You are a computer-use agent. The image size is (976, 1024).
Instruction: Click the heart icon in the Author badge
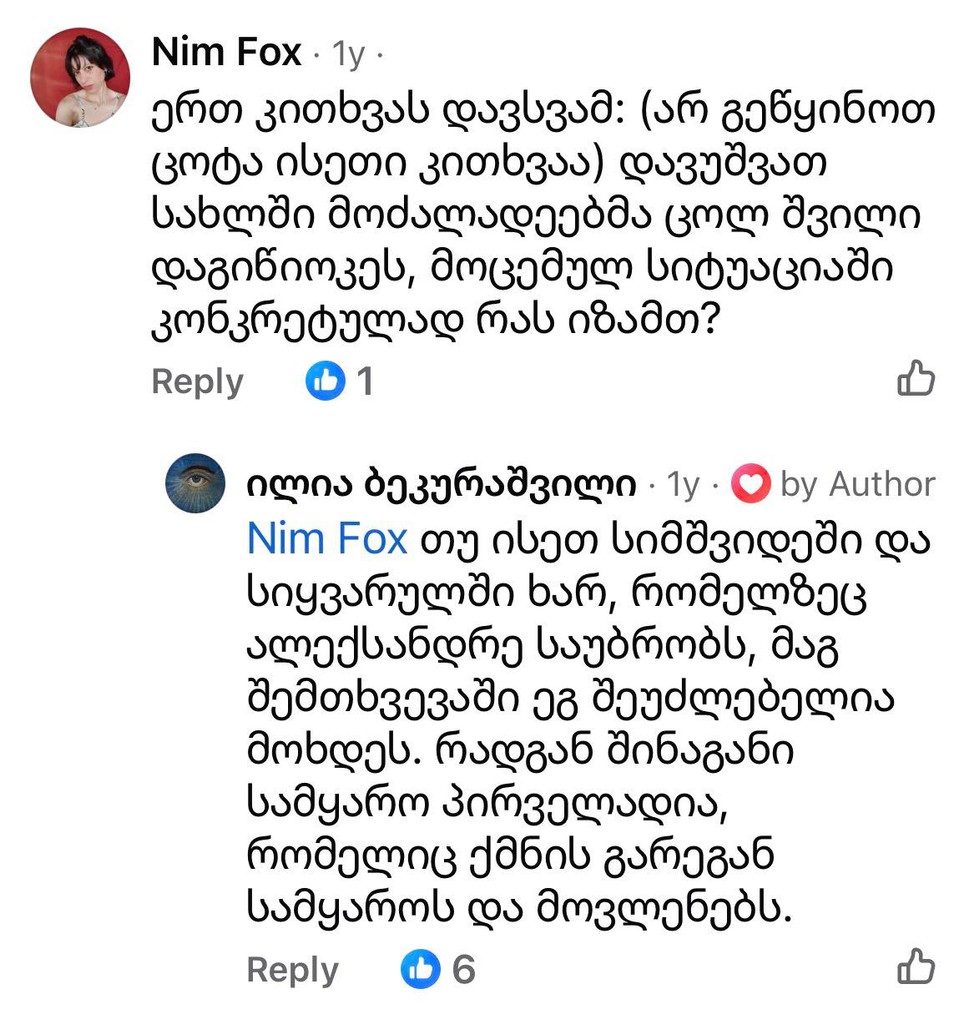coord(751,485)
